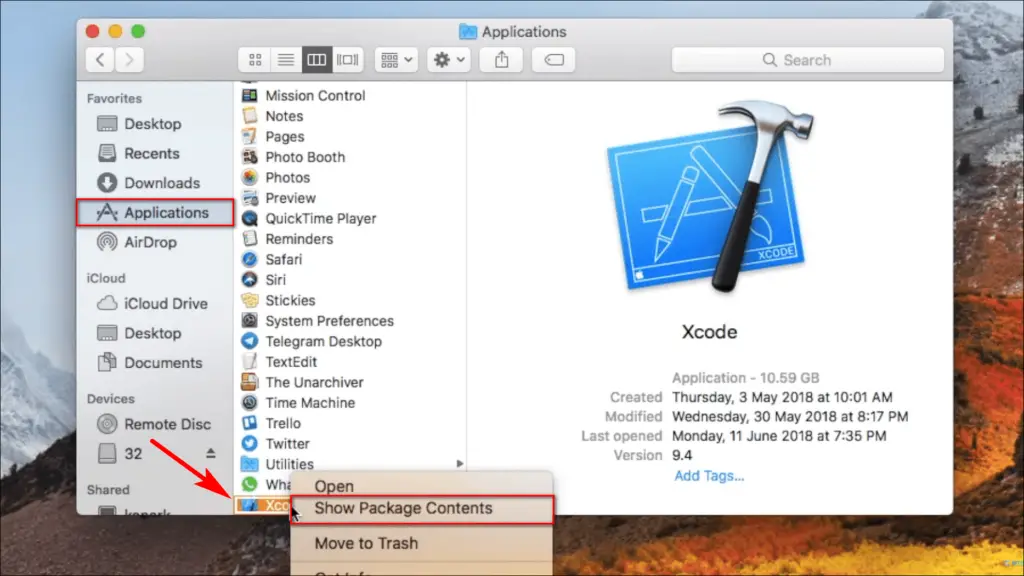The width and height of the screenshot is (1024, 576).
Task: Switch to column view
Action: point(317,60)
